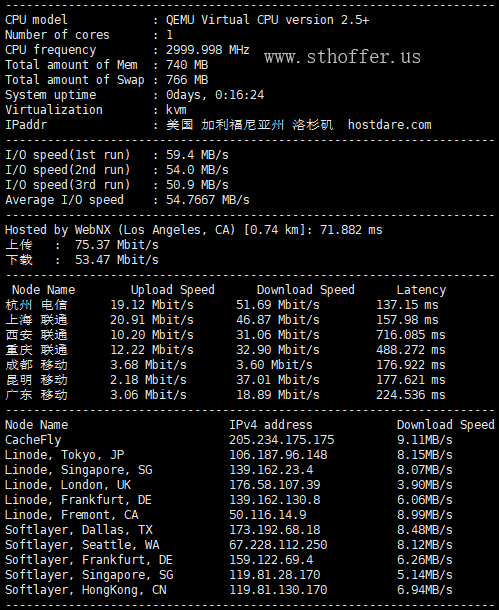The height and width of the screenshot is (610, 499).
Task: Click the 75.37 Mbit/s upload result
Action: click(x=117, y=245)
